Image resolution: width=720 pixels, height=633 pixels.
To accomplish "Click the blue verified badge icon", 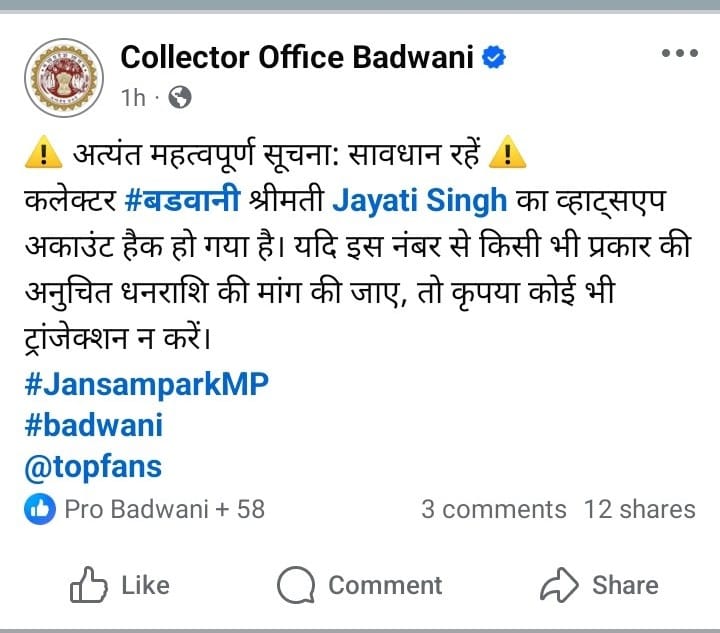I will [x=494, y=57].
